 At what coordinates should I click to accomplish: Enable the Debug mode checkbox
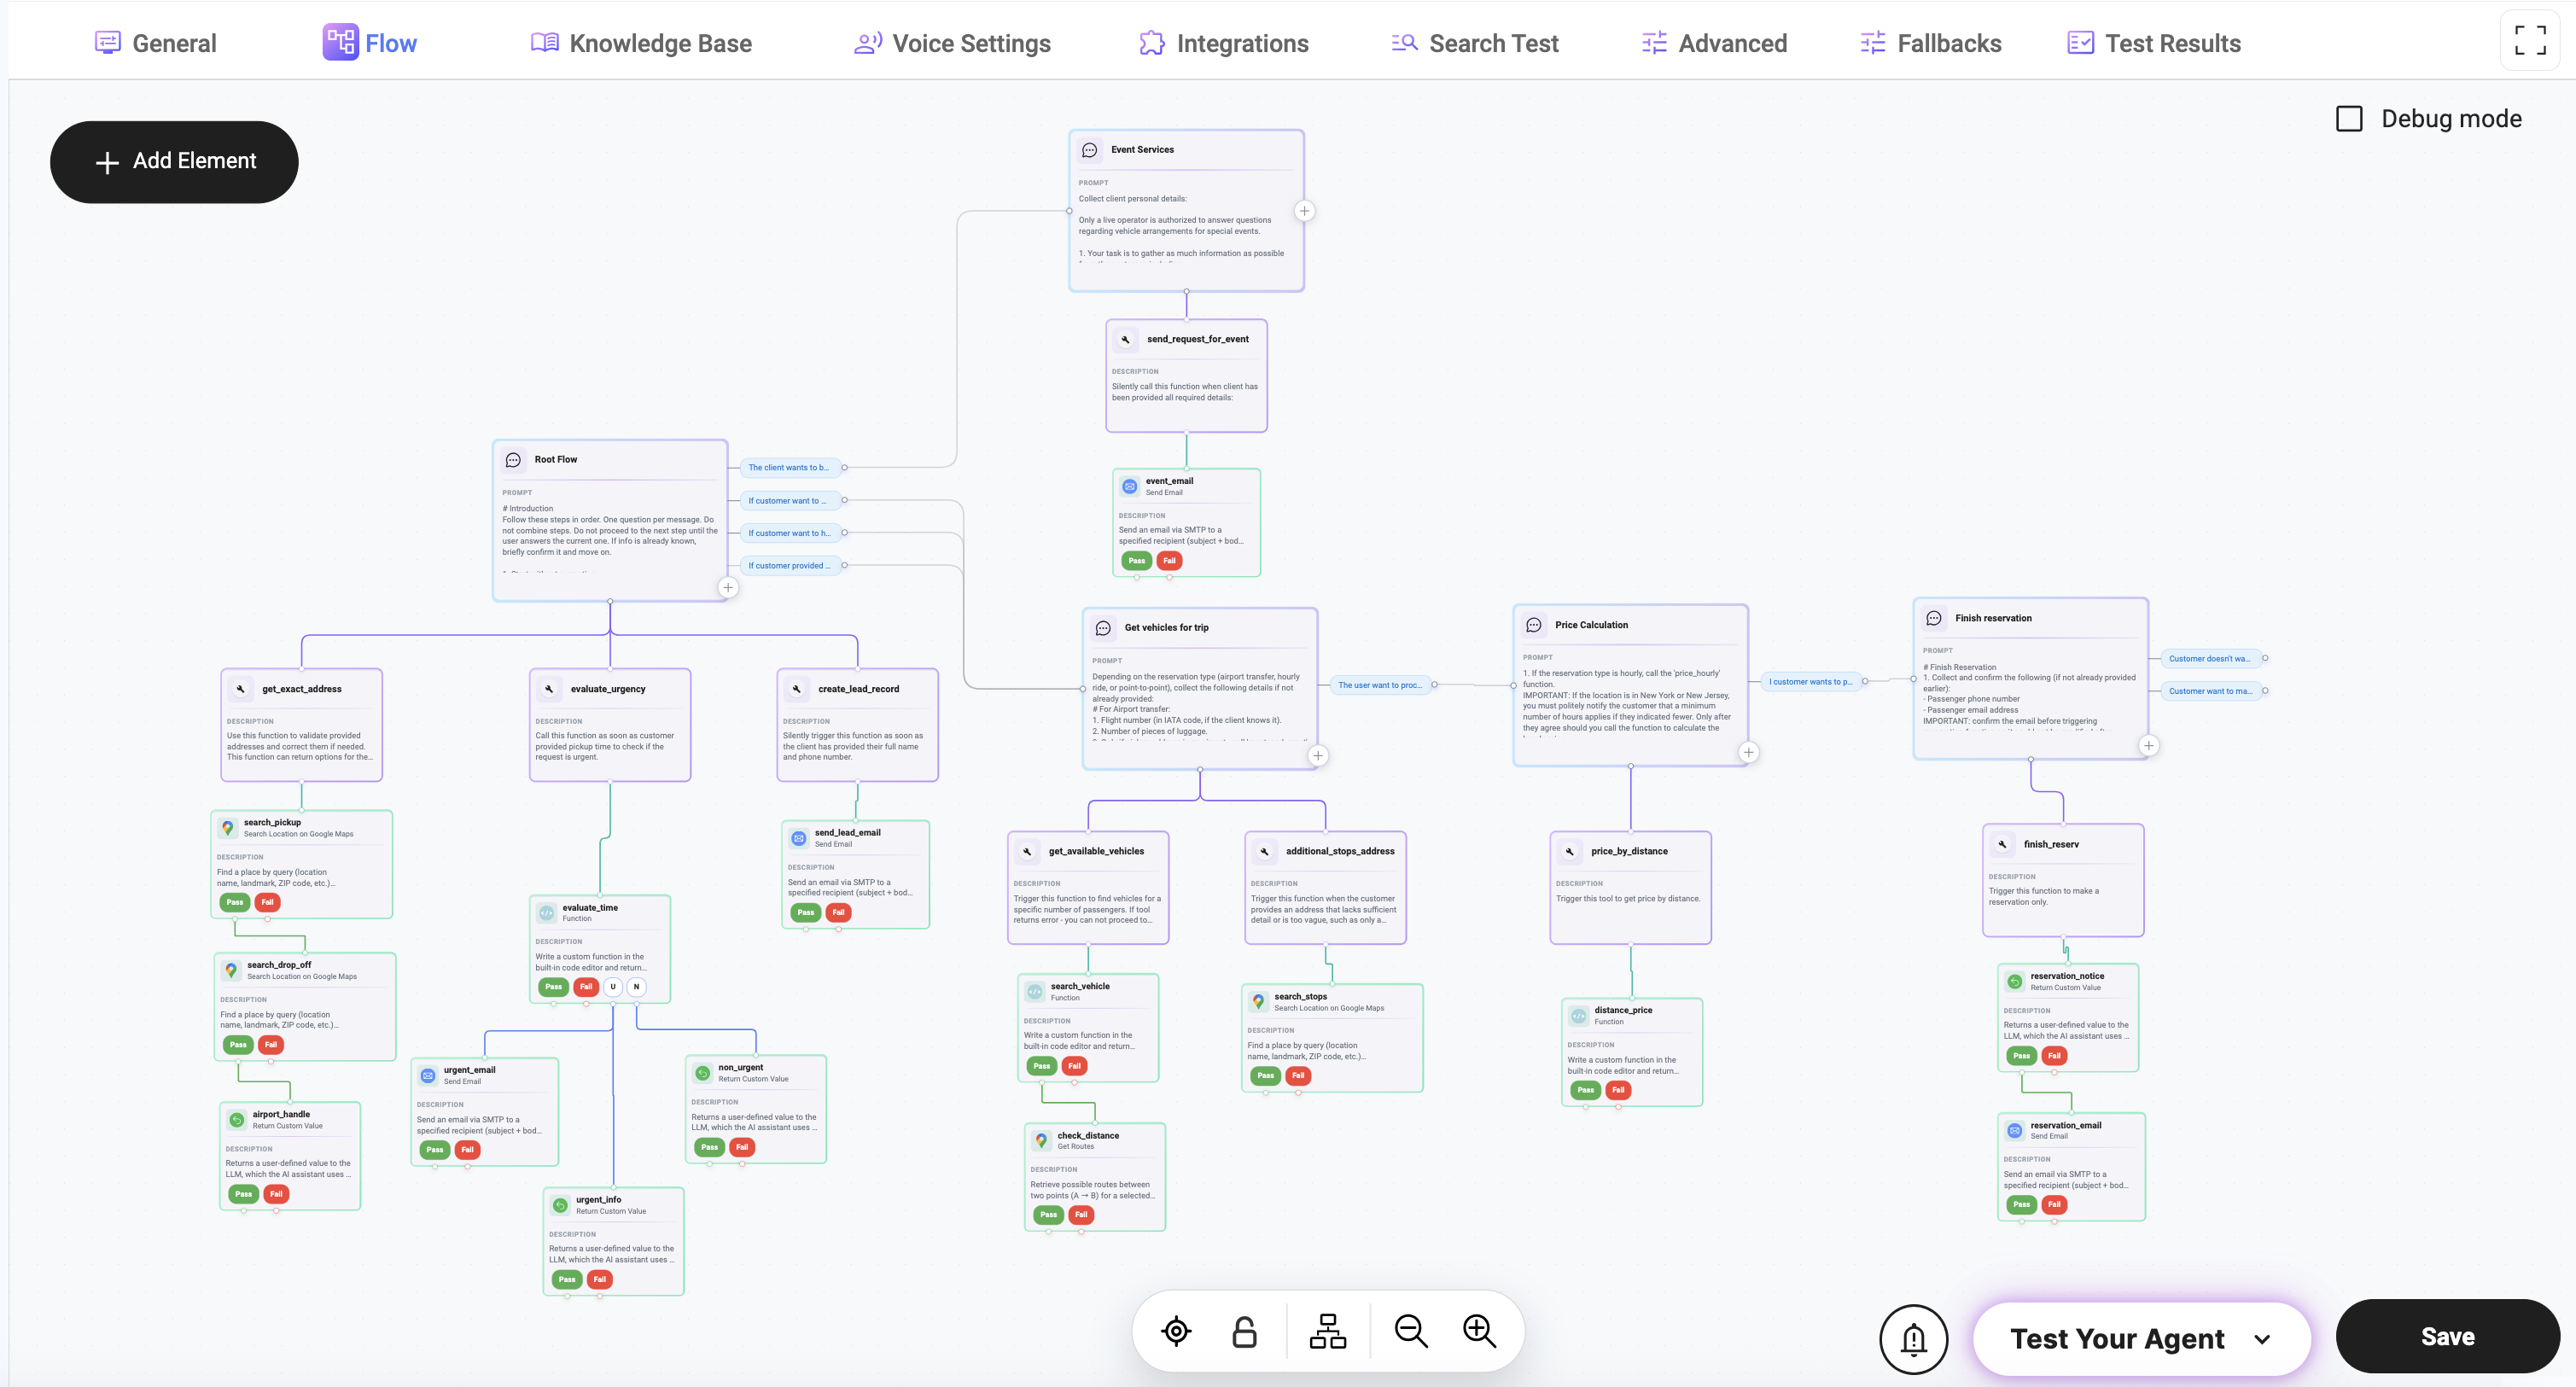2349,119
